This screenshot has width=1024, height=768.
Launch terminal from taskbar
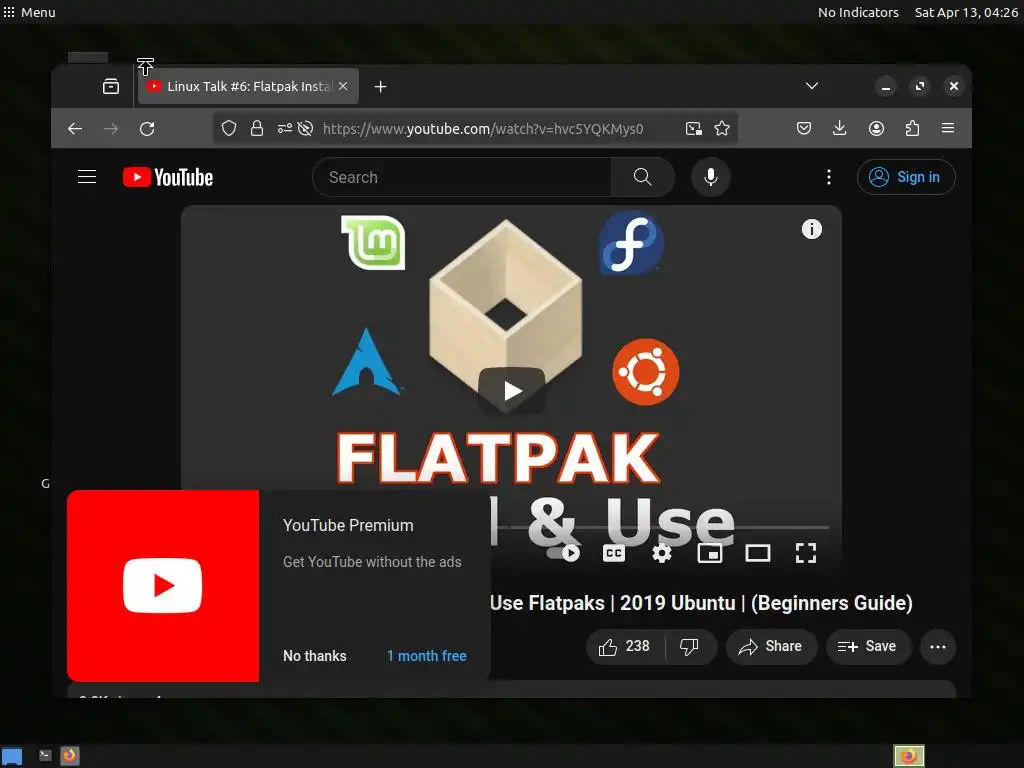coord(45,756)
